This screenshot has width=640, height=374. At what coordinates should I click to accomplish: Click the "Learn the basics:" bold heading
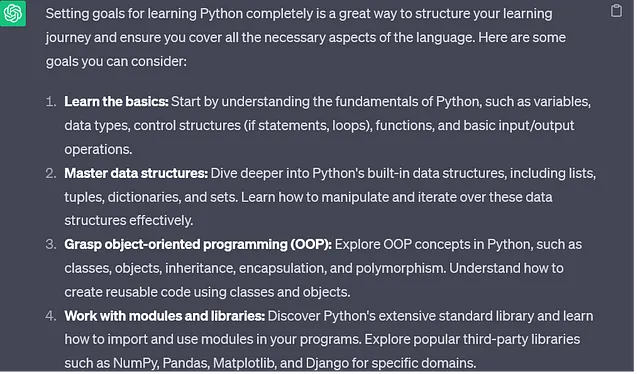[x=116, y=101]
